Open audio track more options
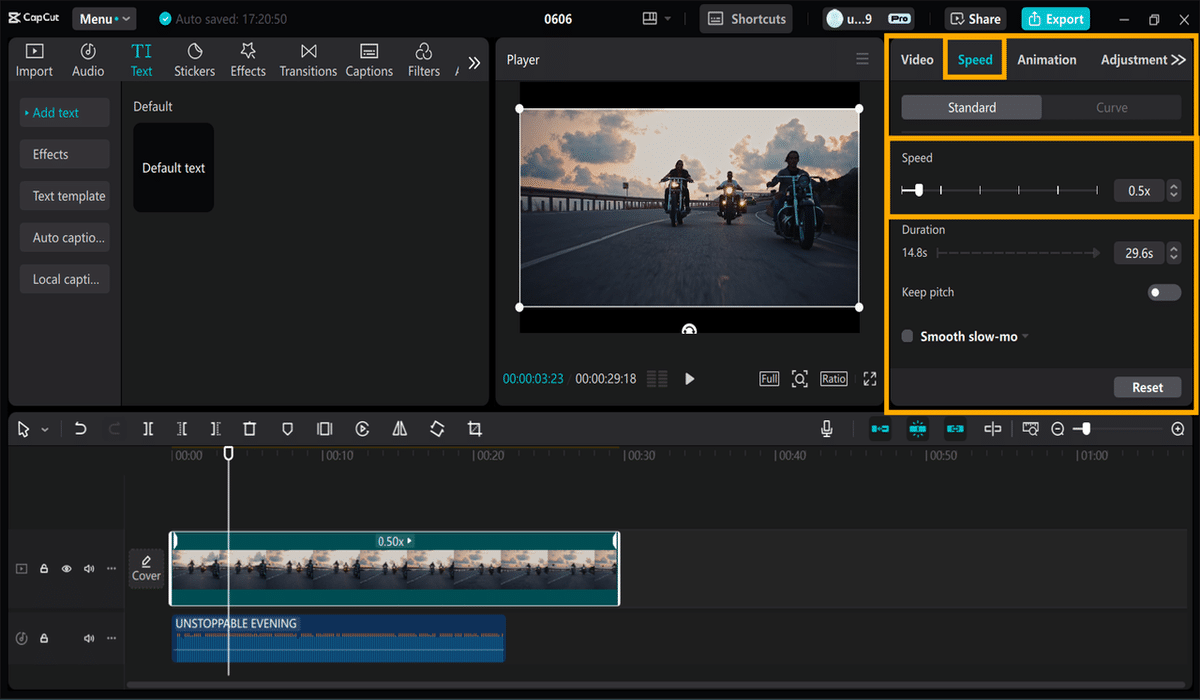This screenshot has width=1200, height=700. [x=111, y=638]
